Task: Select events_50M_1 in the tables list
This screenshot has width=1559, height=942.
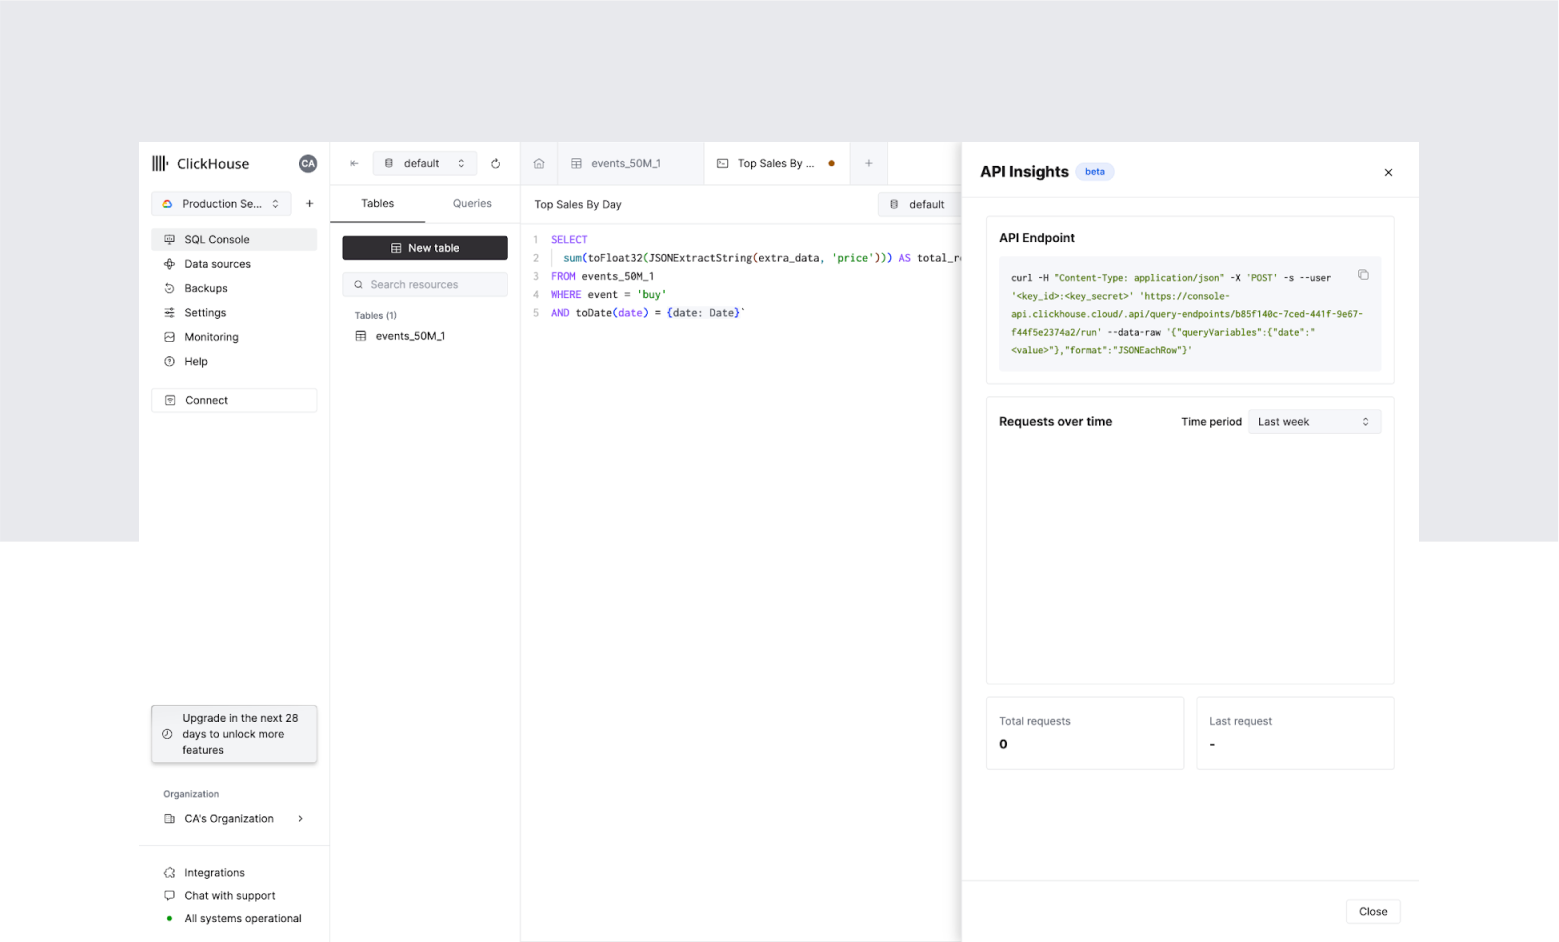Action: (x=410, y=337)
